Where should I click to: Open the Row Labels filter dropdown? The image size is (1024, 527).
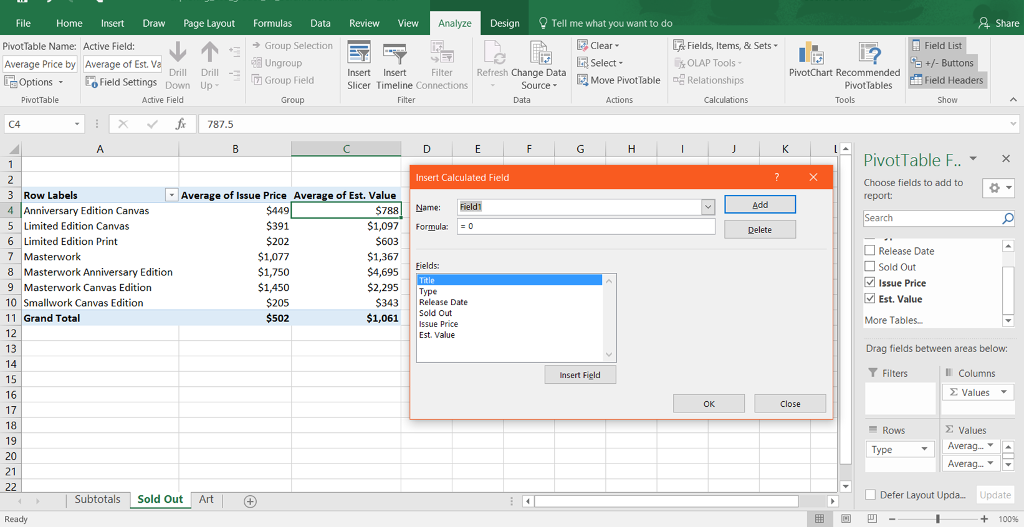(171, 195)
